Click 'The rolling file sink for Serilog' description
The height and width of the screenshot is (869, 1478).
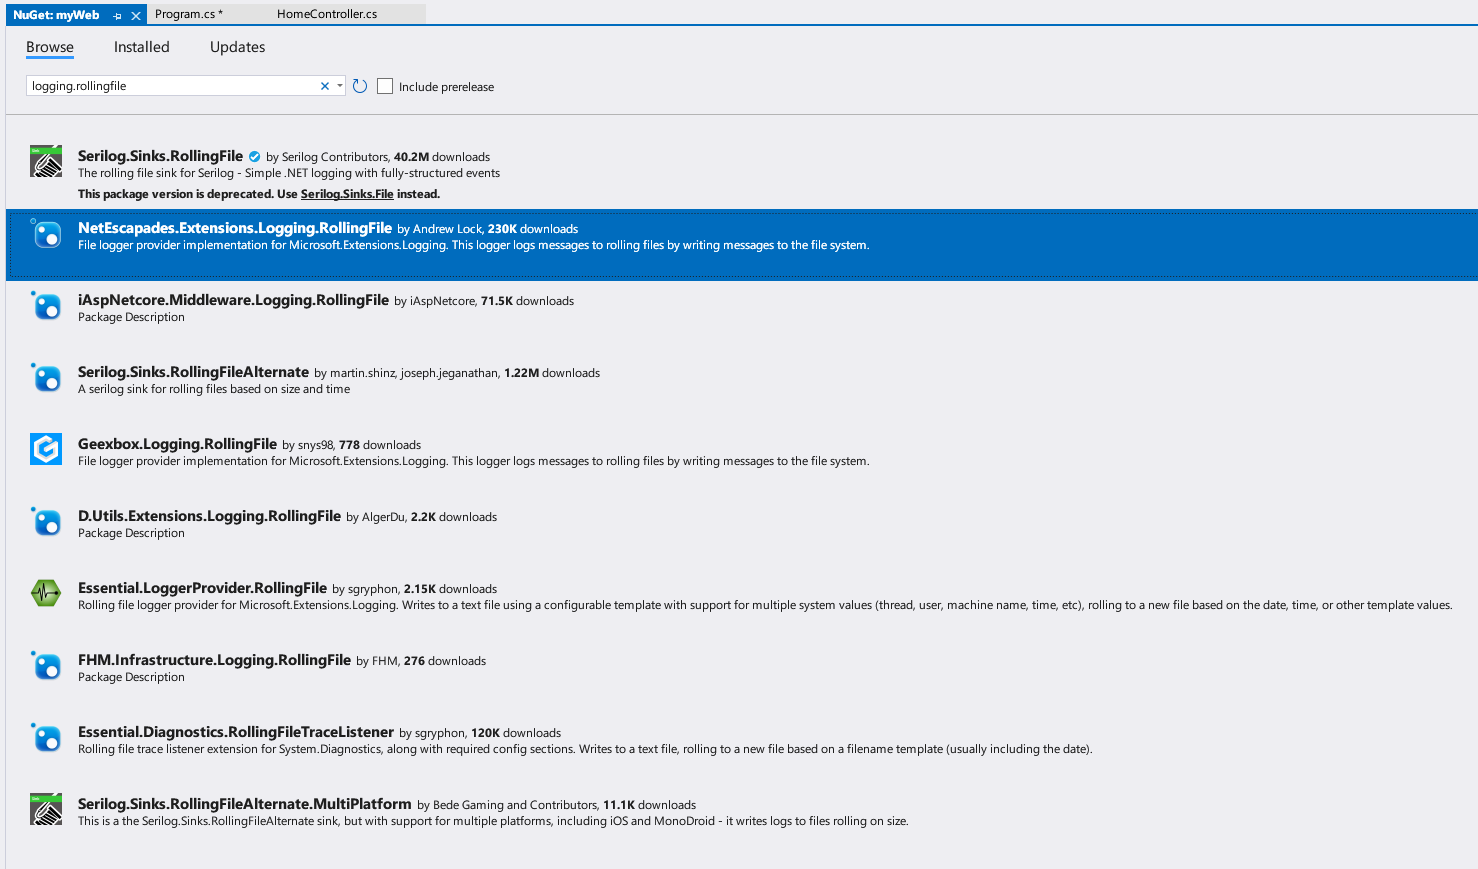tap(289, 173)
